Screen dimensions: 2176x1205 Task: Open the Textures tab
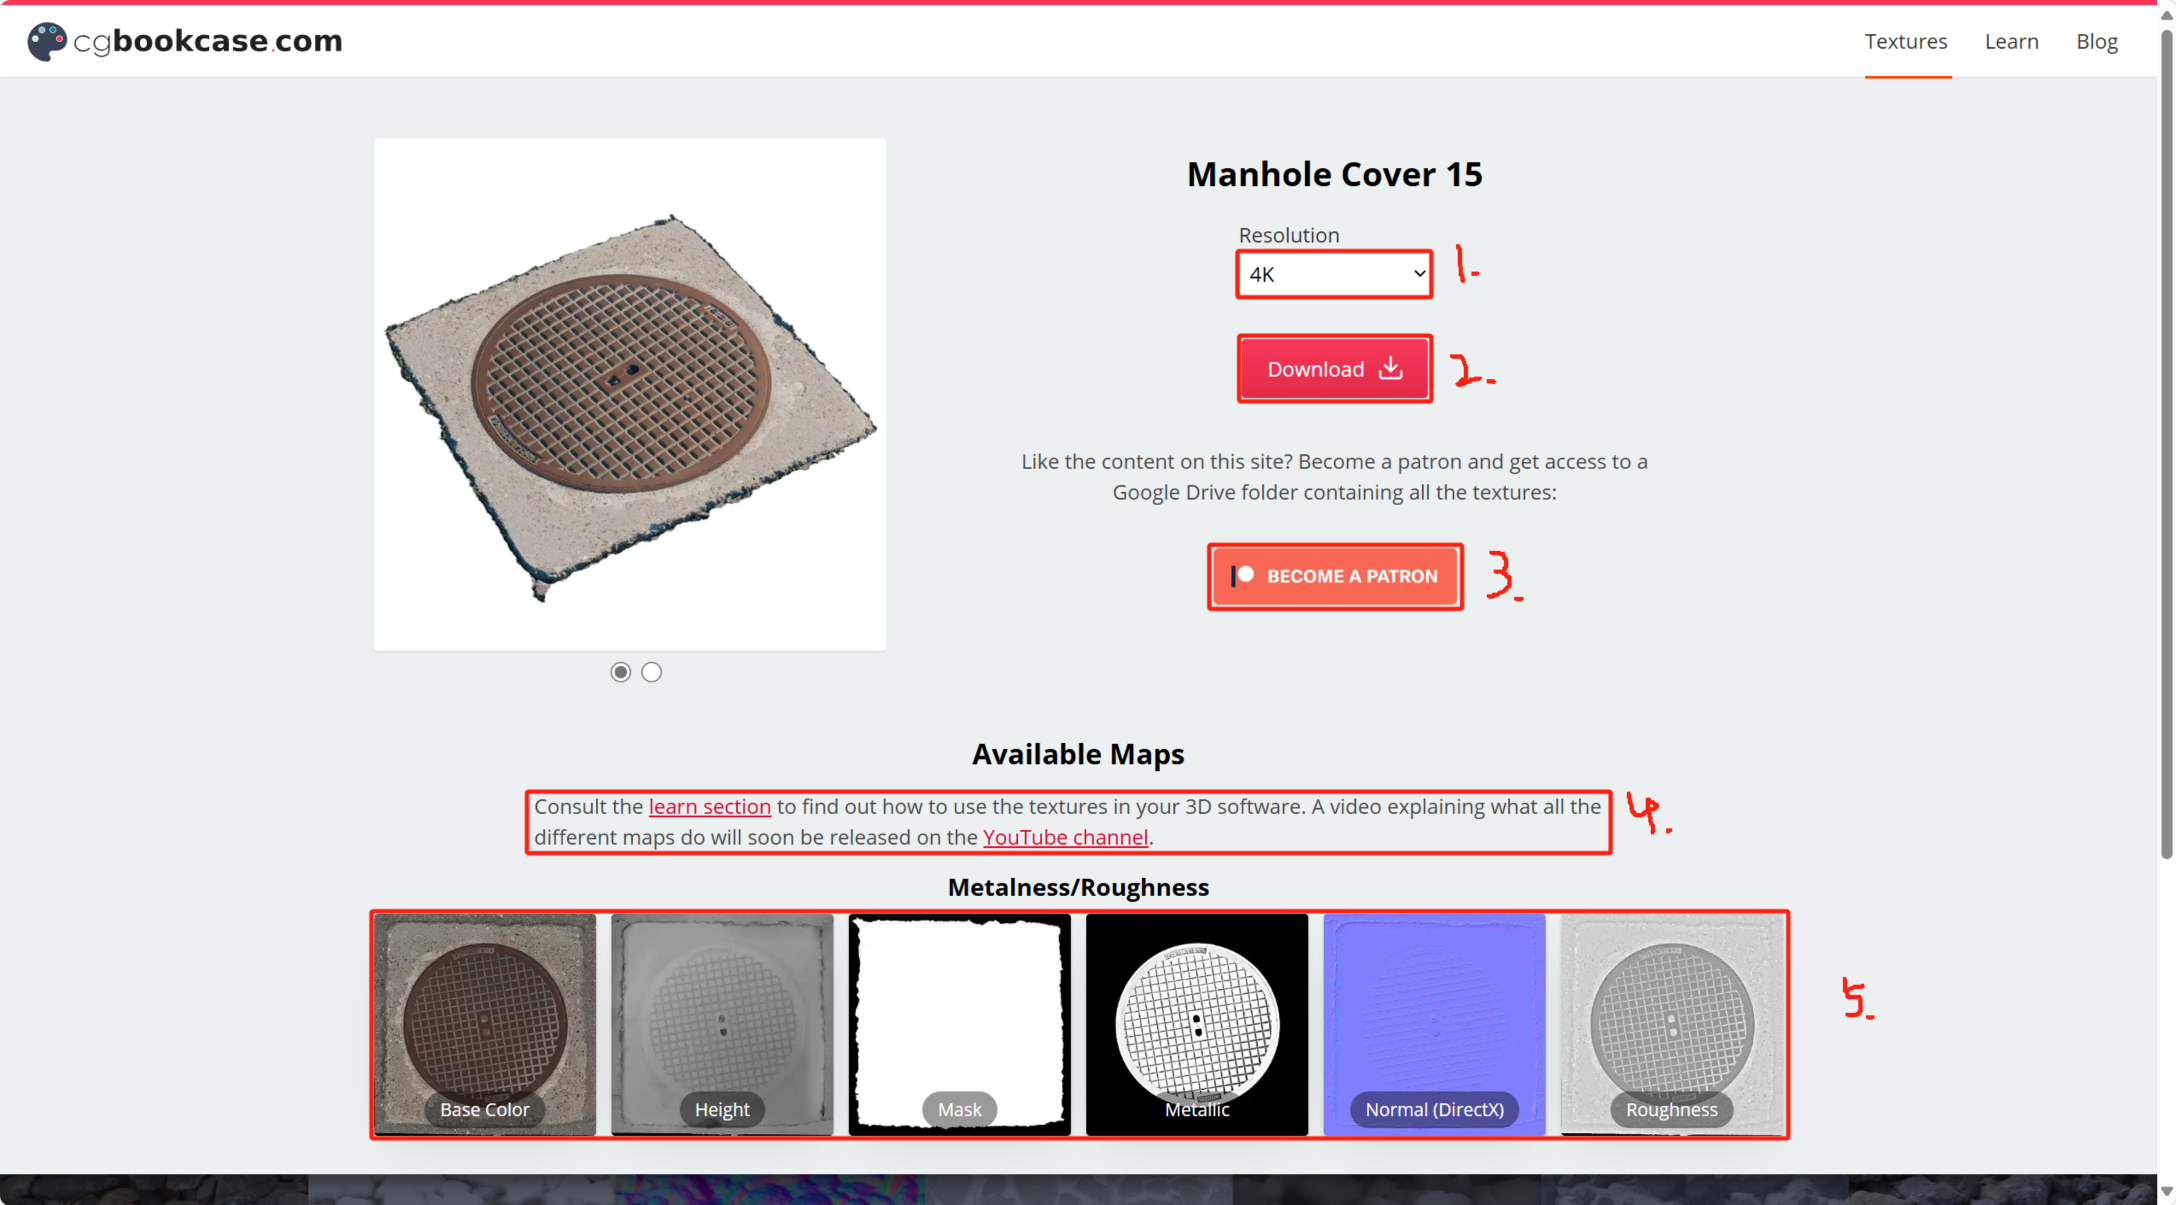point(1906,41)
